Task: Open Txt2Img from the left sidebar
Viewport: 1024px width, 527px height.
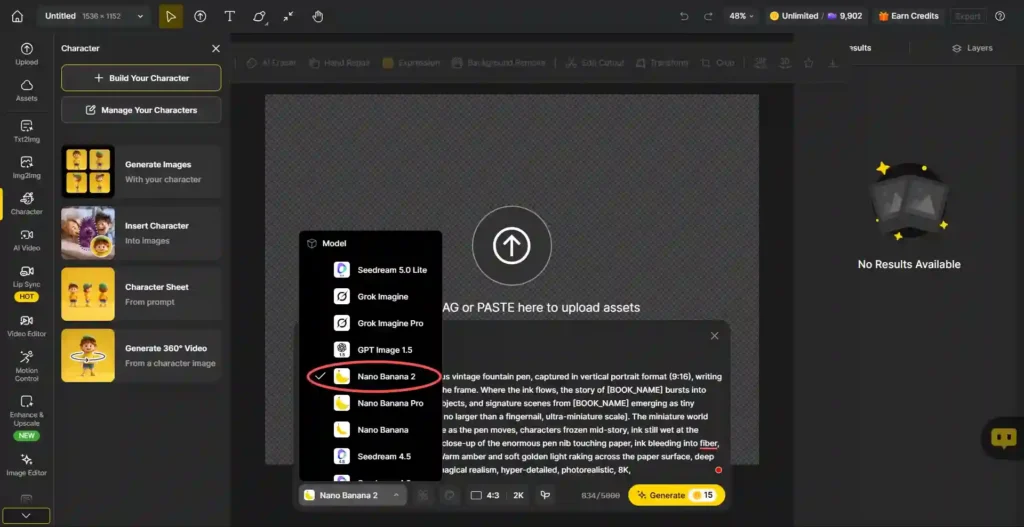Action: coord(26,130)
